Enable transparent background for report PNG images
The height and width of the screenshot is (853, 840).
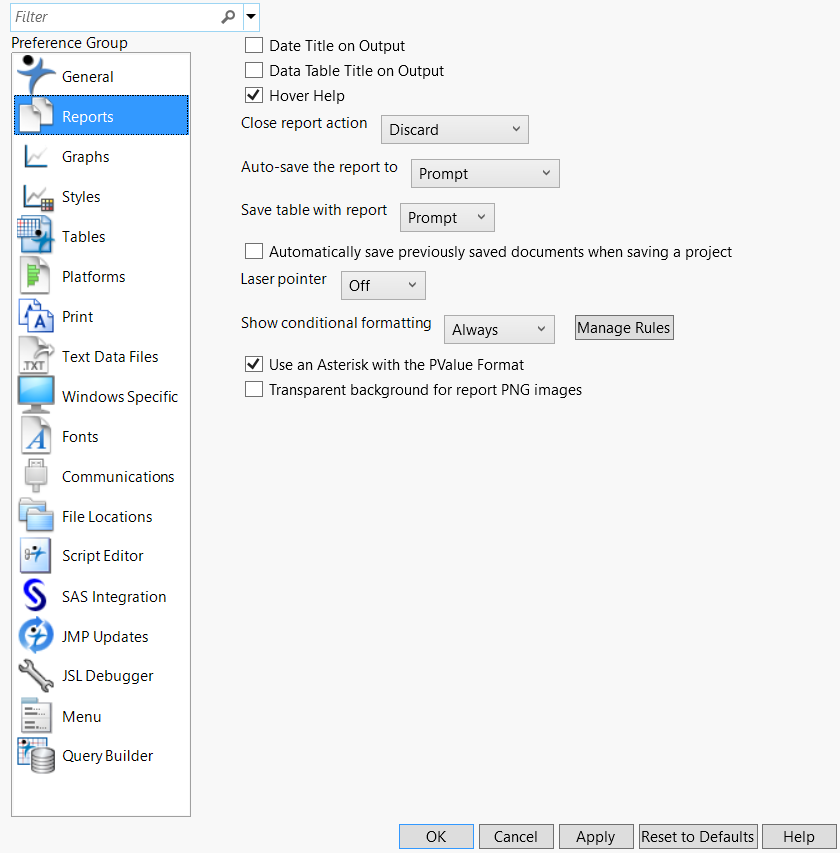point(254,389)
